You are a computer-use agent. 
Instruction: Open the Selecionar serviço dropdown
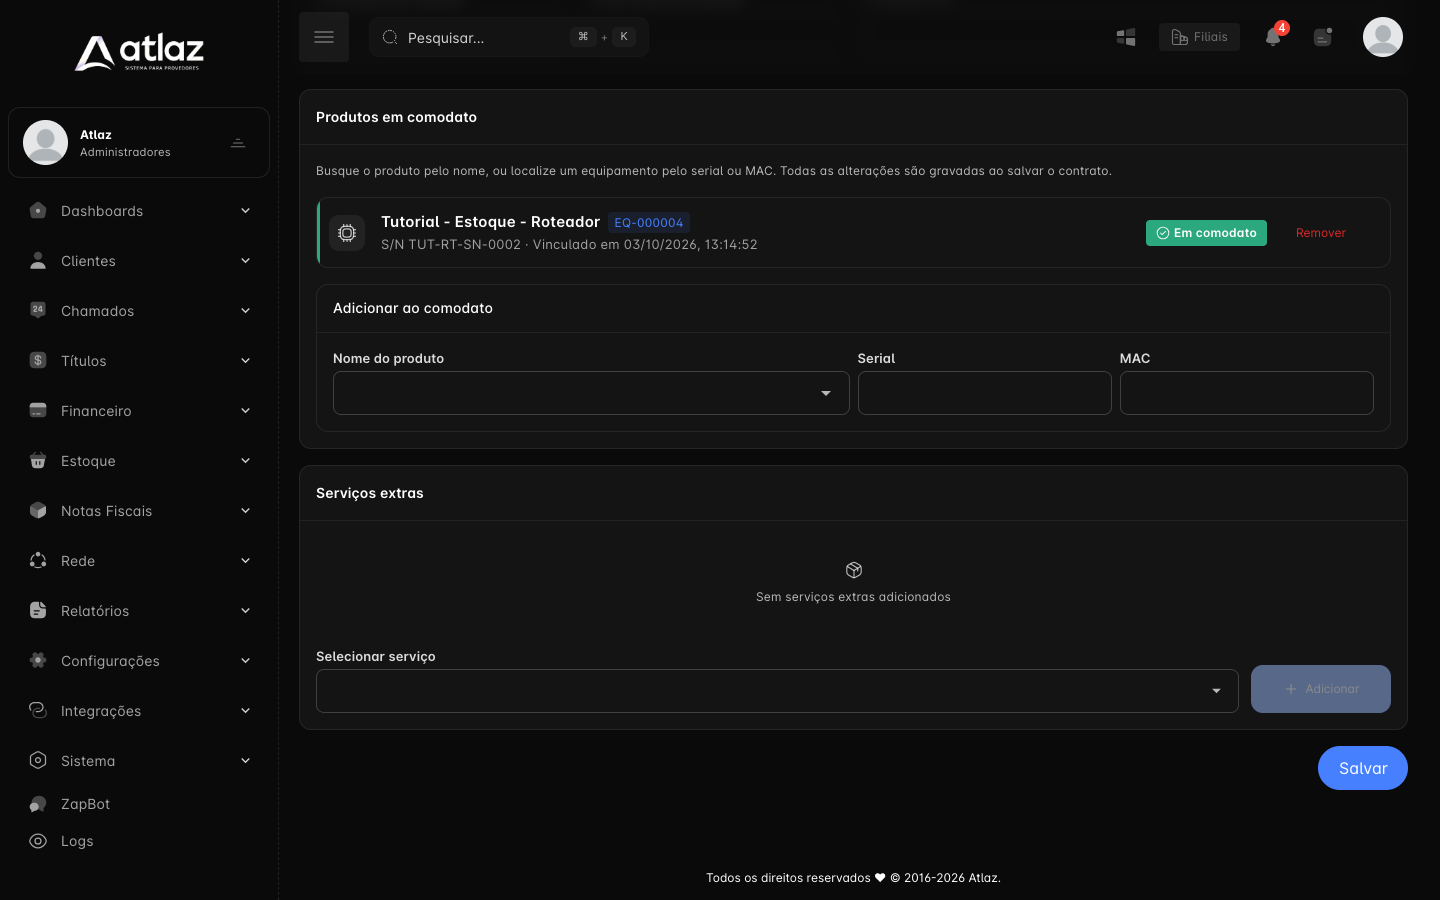[777, 691]
